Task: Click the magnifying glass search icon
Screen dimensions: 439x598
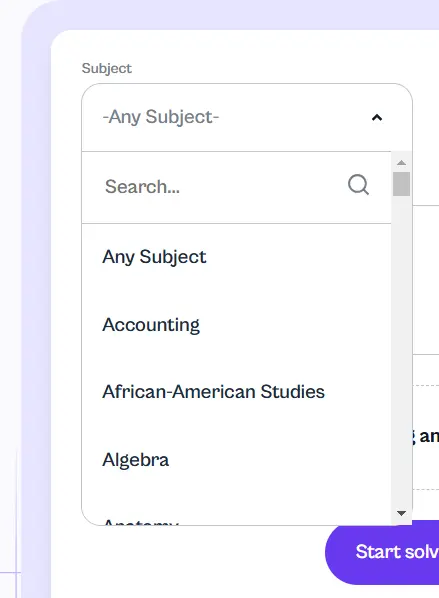Action: click(x=358, y=185)
